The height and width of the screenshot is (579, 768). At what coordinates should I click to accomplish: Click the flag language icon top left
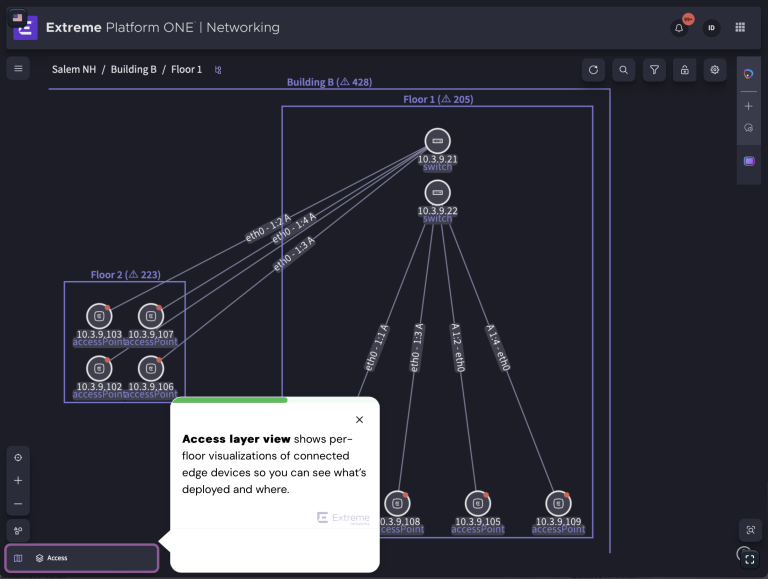18,18
